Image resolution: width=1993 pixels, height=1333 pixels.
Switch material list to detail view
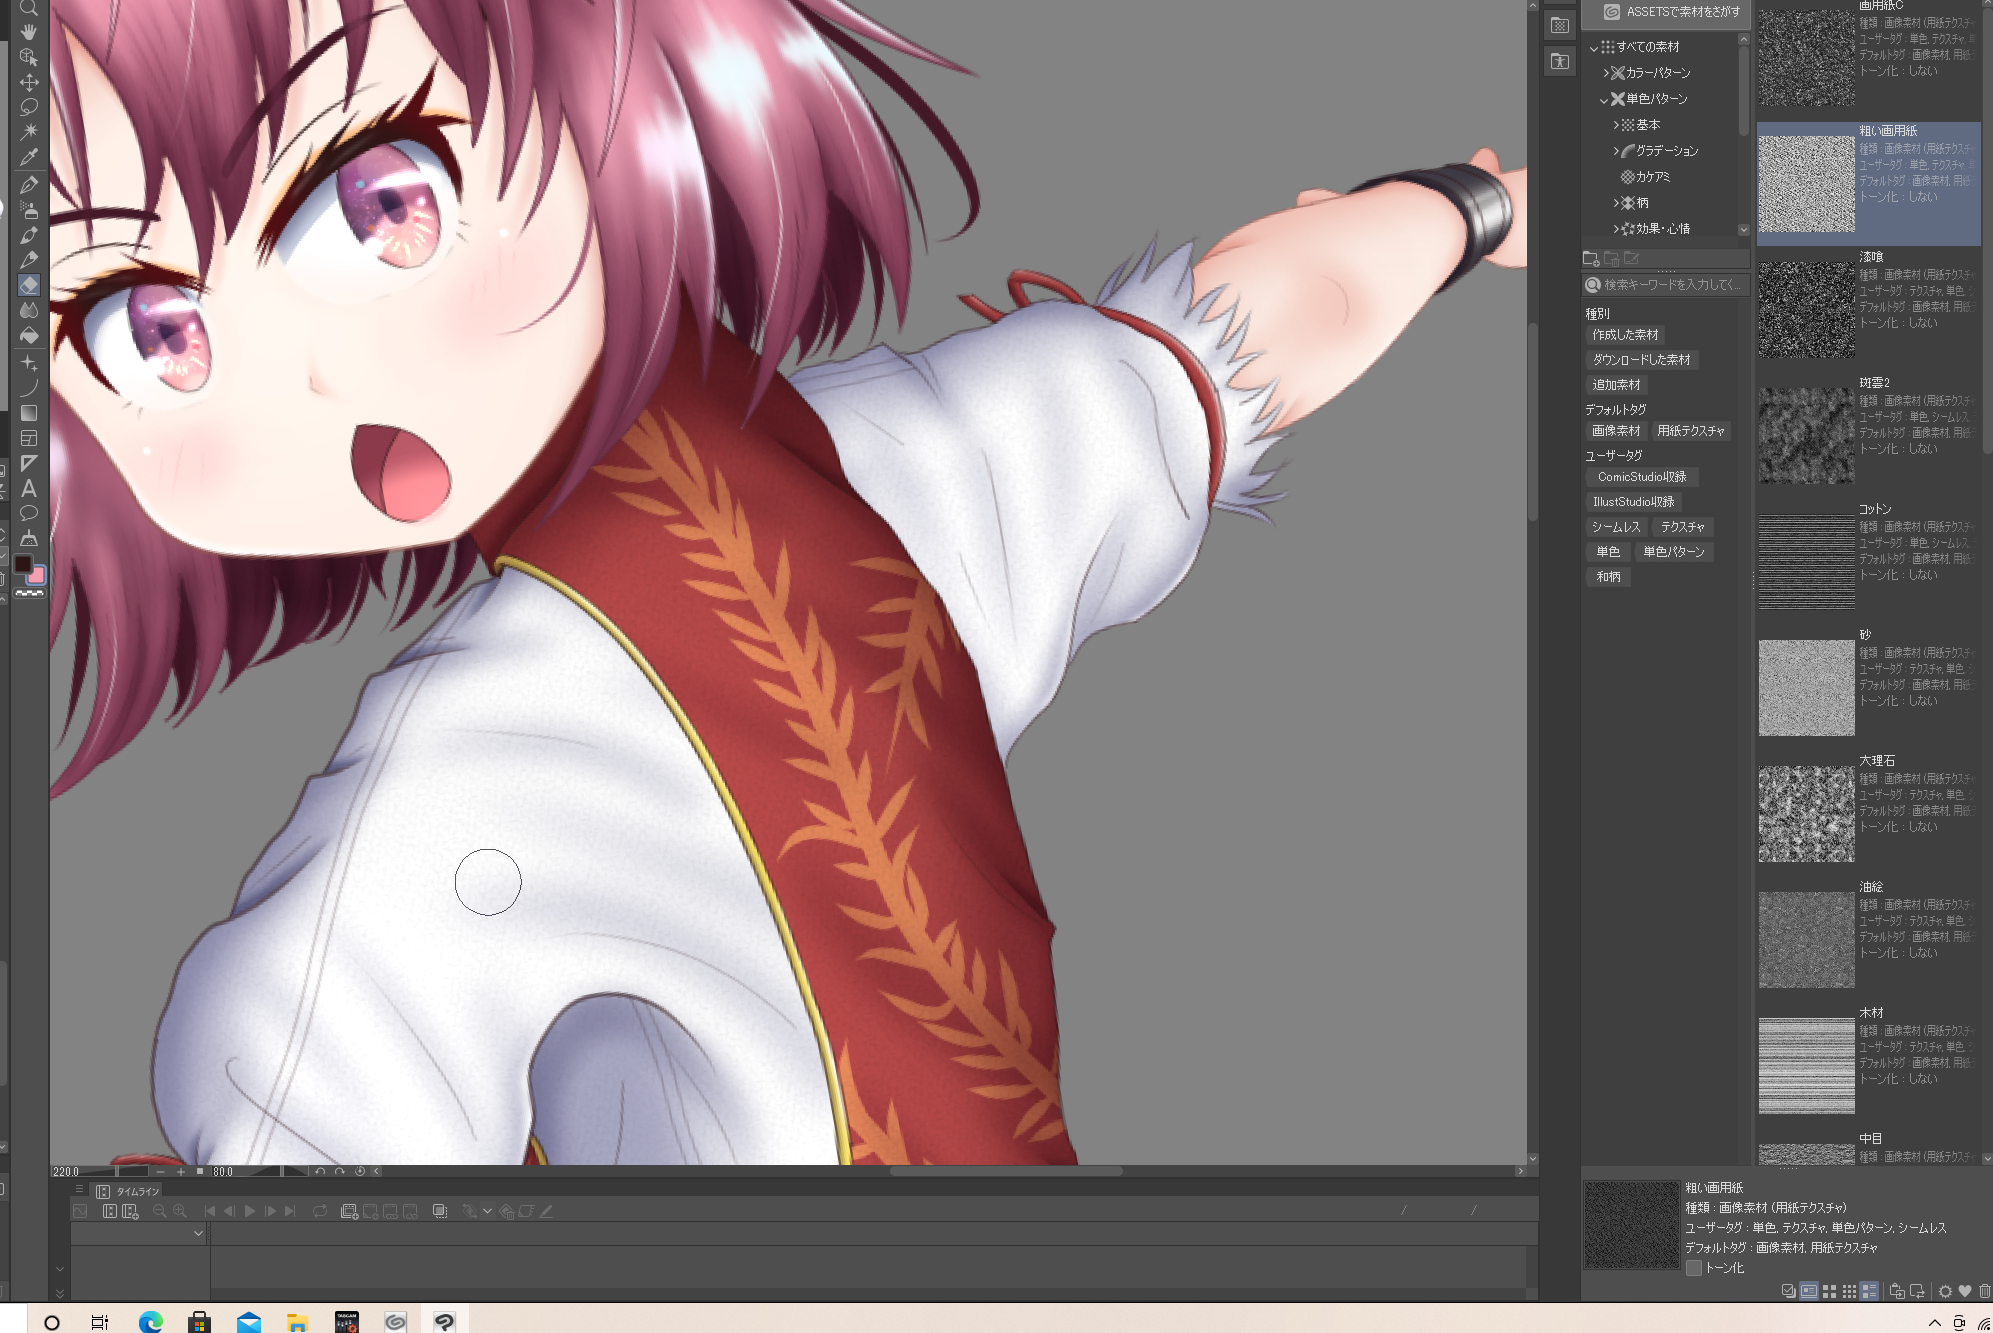point(1869,1291)
